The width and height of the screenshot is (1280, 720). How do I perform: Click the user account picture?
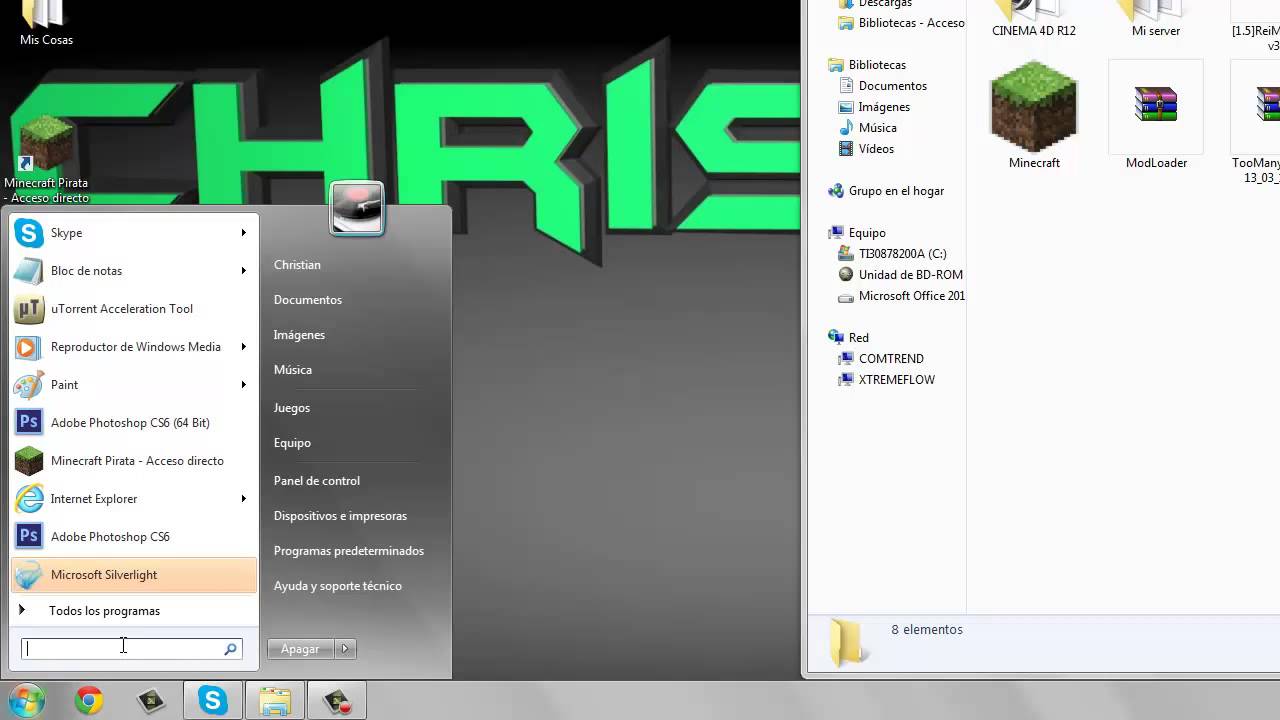coord(357,208)
